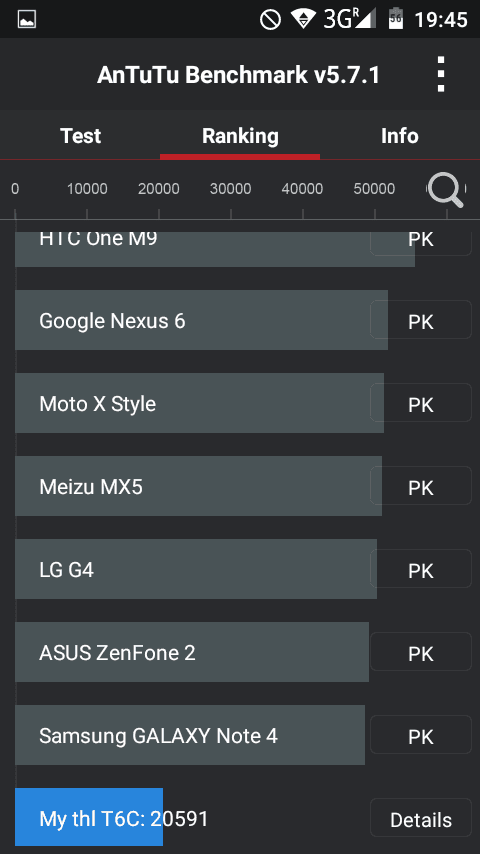Tap the battery icon in status bar
The height and width of the screenshot is (854, 480).
[396, 19]
